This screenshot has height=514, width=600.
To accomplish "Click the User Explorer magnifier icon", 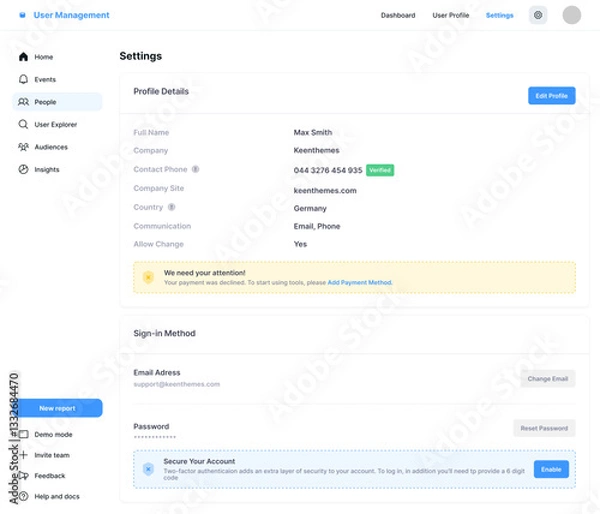I will [23, 124].
